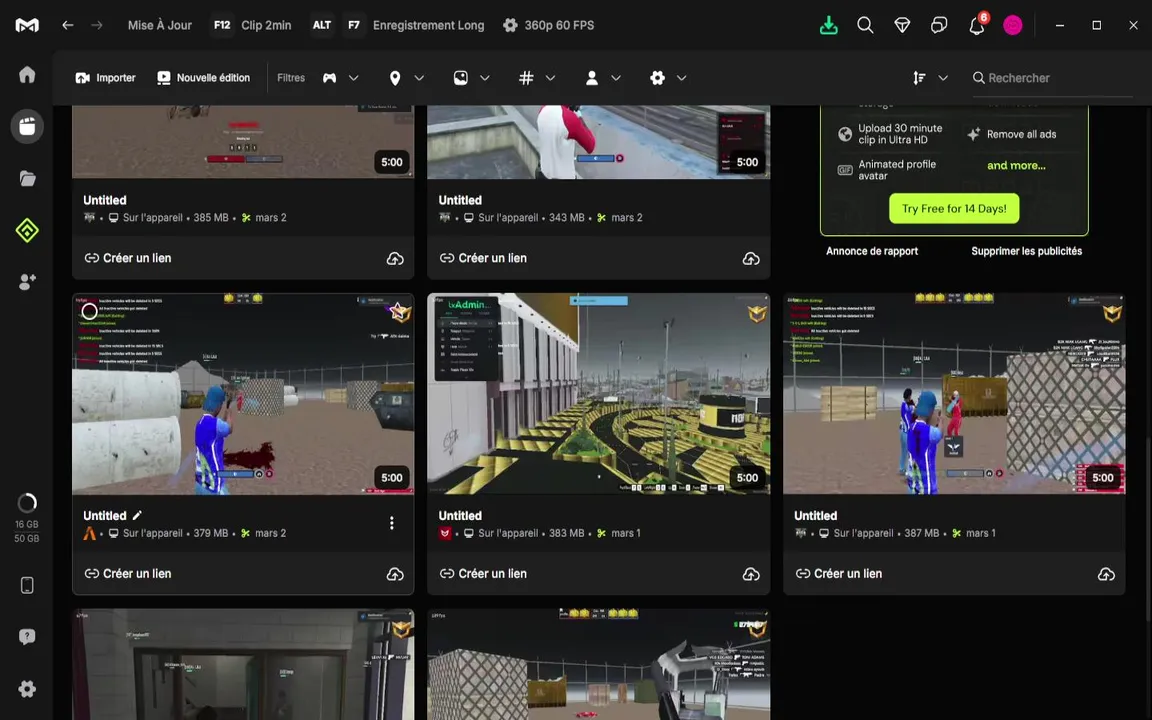Click Annonce de rapport link
1152x720 pixels.
coord(872,251)
